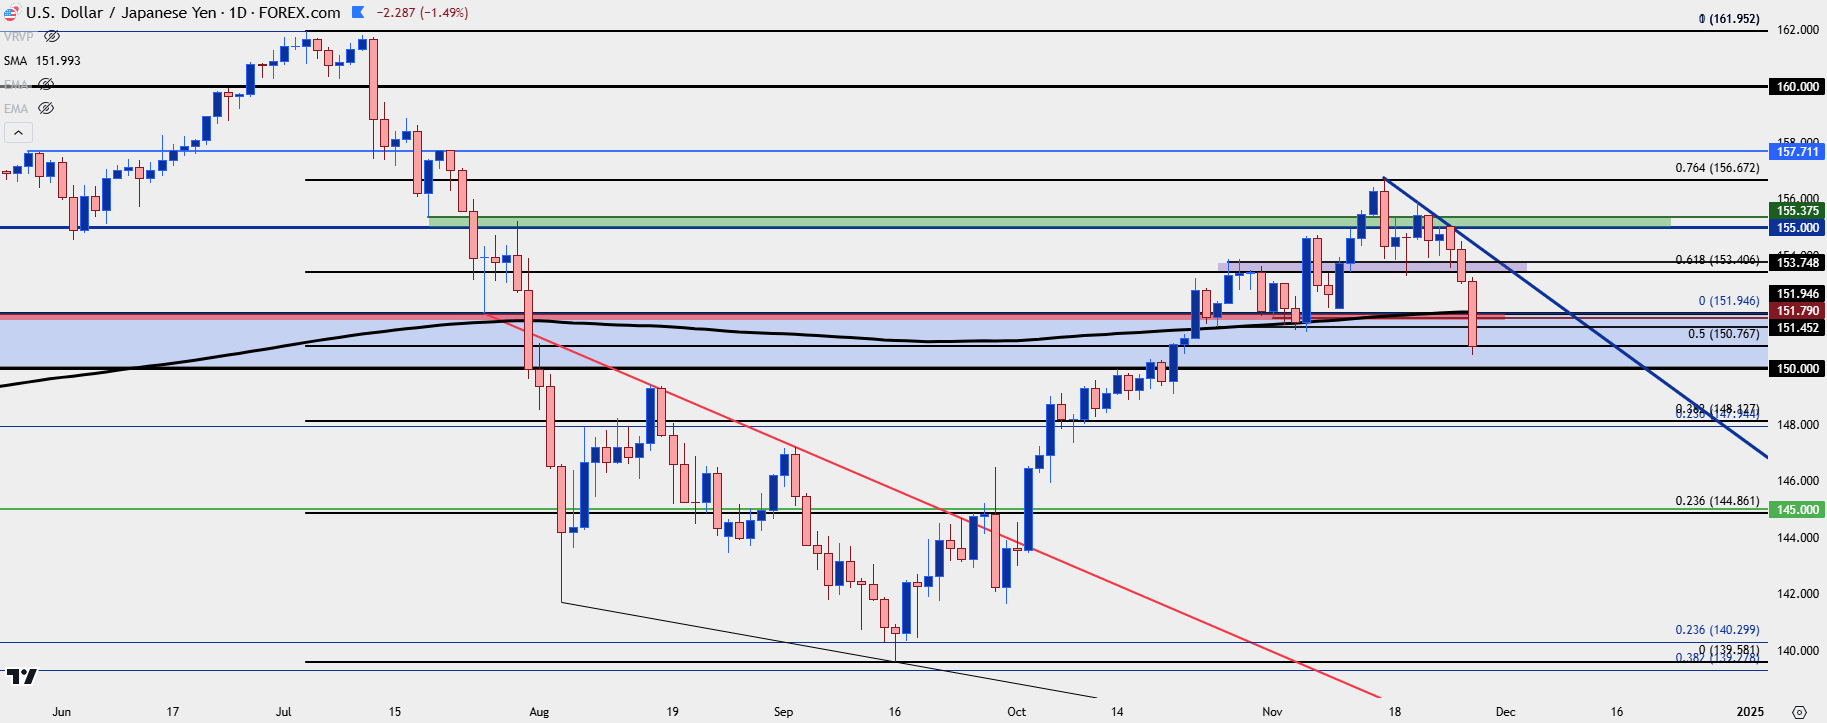This screenshot has height=723, width=1827.
Task: Open the TradingView logo in the corner
Action: coord(21,676)
